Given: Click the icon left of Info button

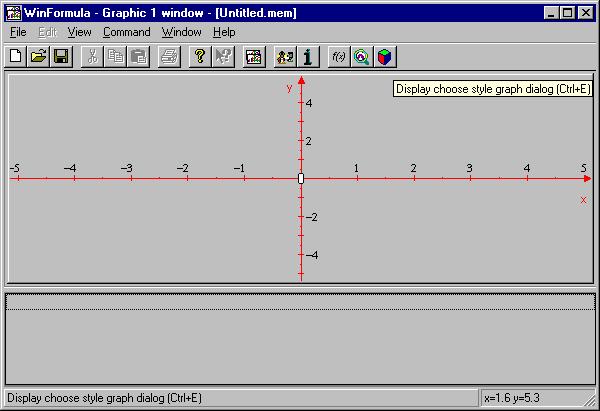Looking at the screenshot, I should click(286, 57).
